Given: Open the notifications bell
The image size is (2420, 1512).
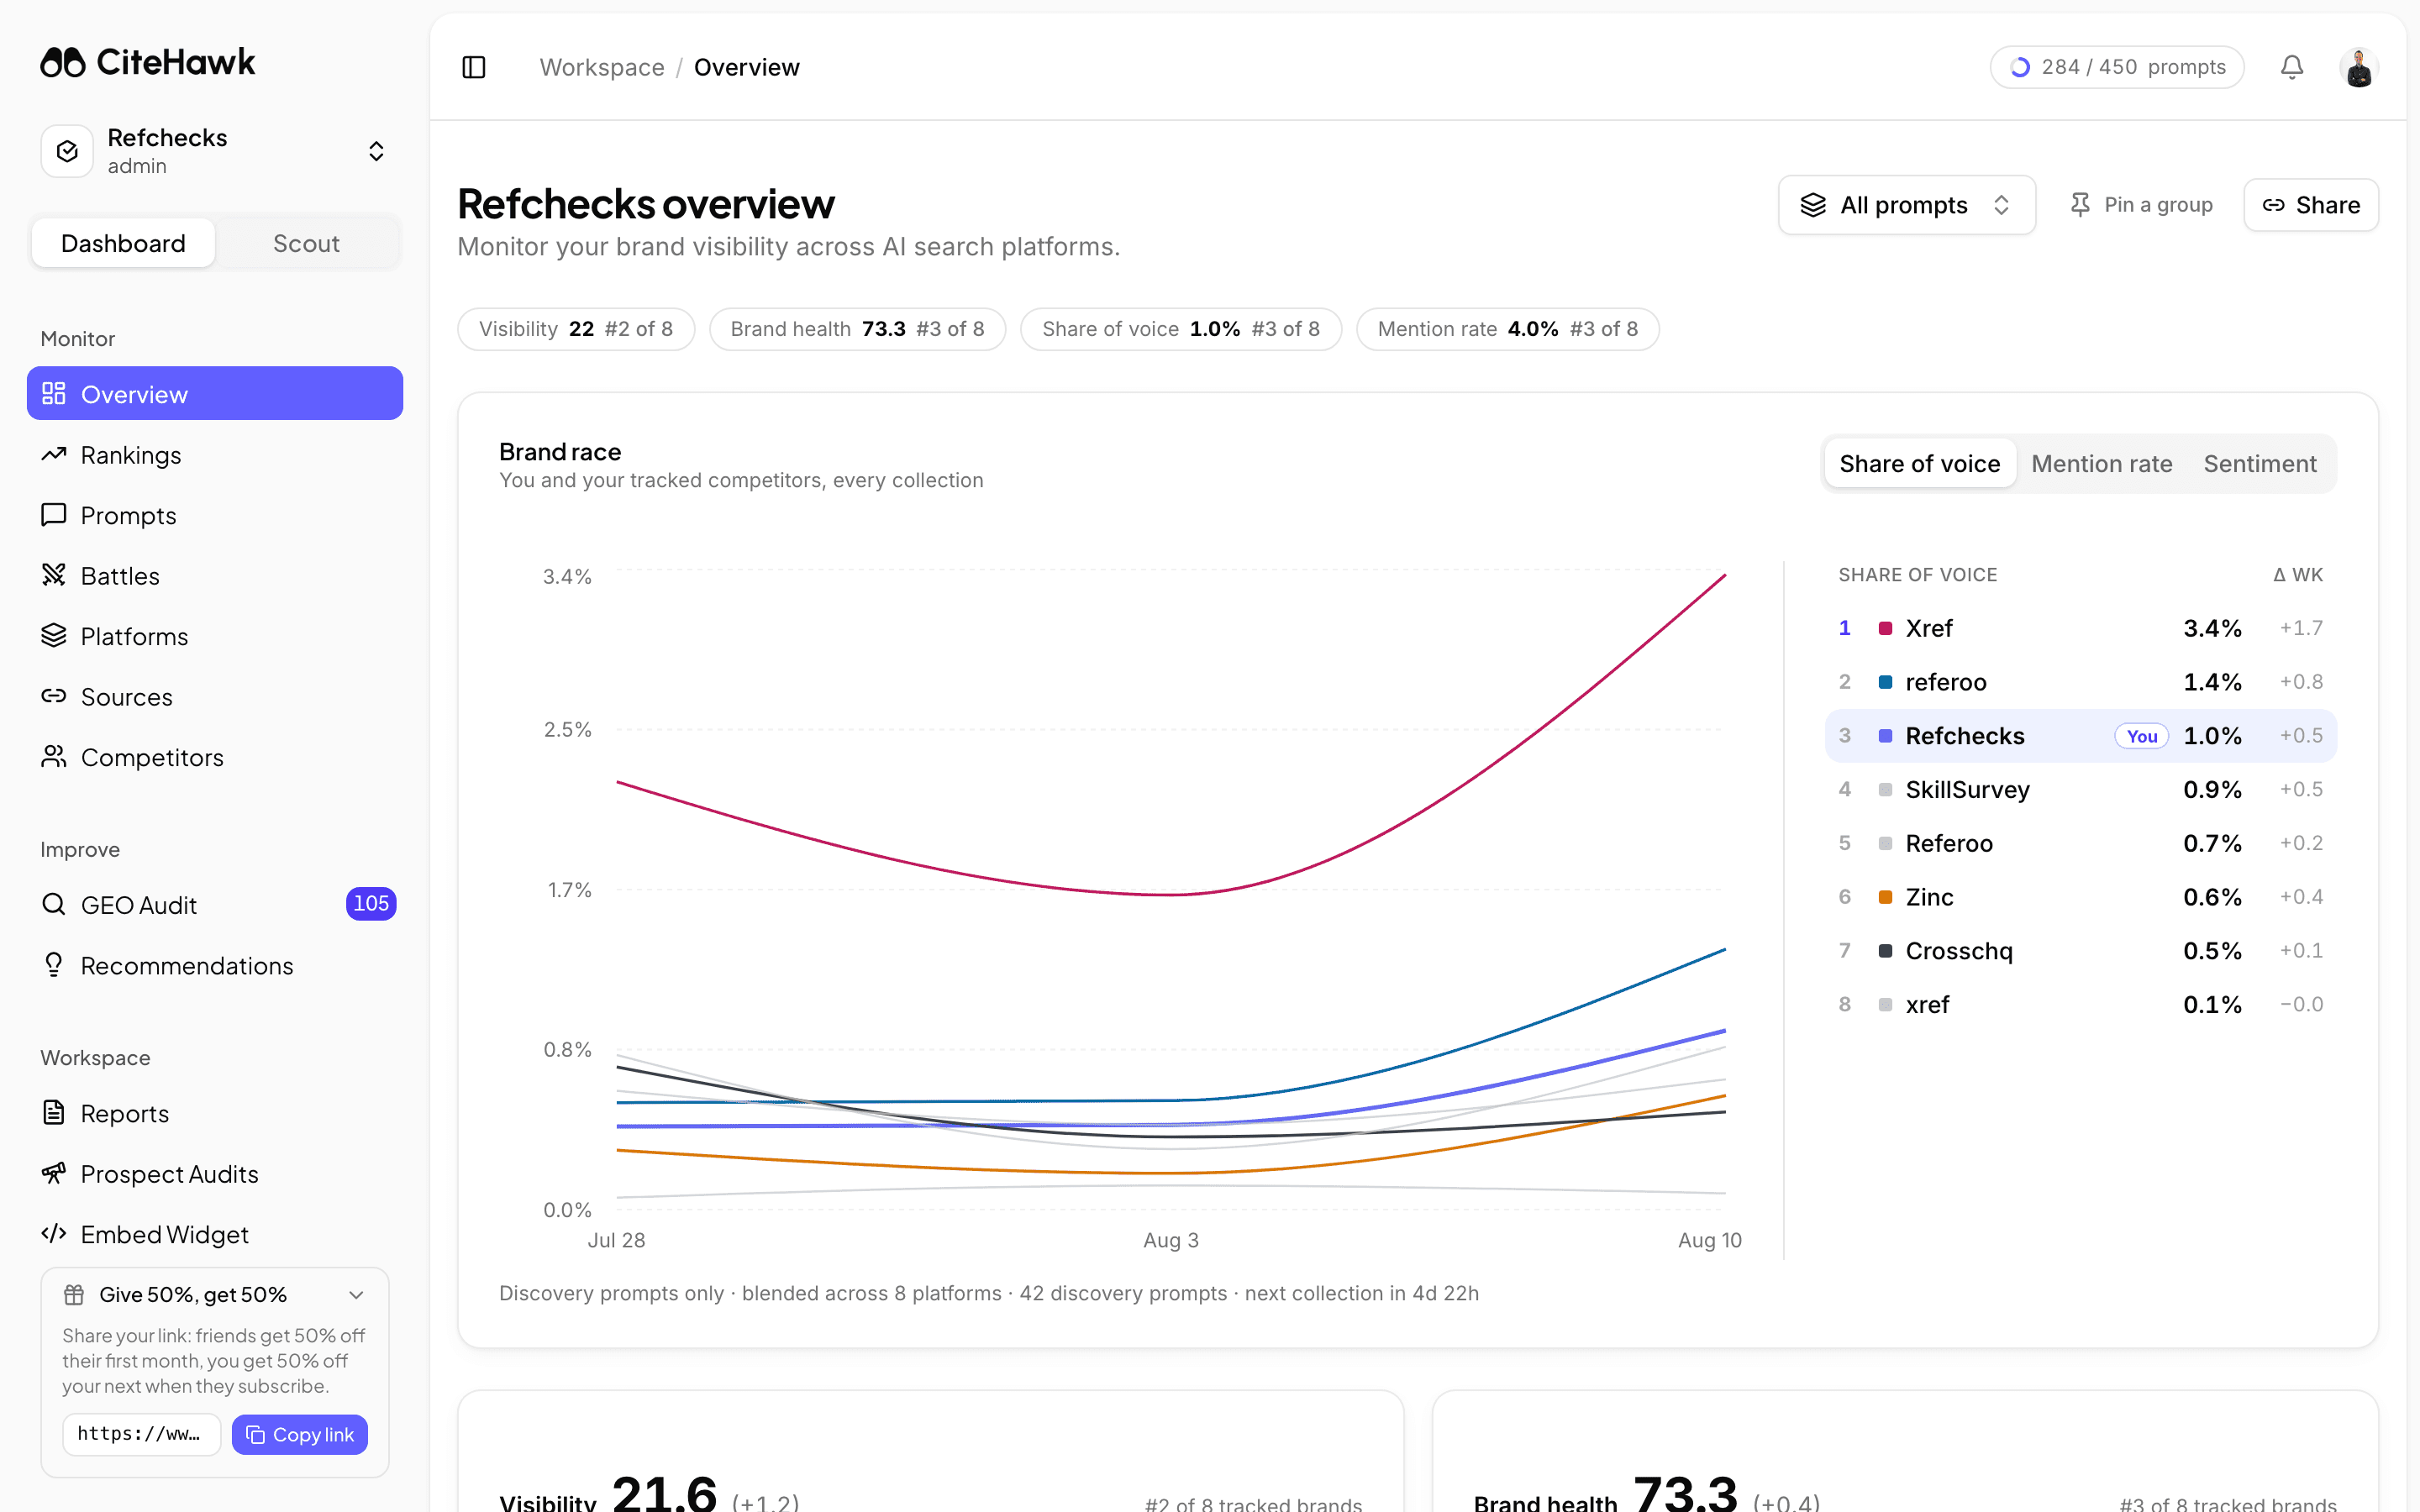Looking at the screenshot, I should pos(2291,67).
